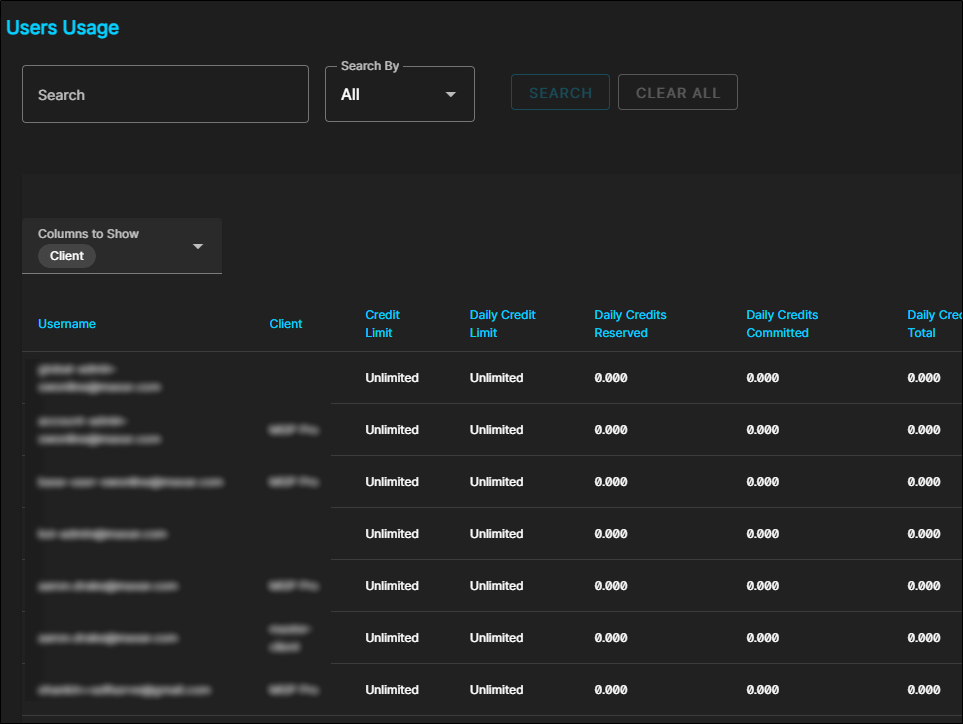Click the Credit Limit column header
This screenshot has height=724, width=963.
click(382, 324)
